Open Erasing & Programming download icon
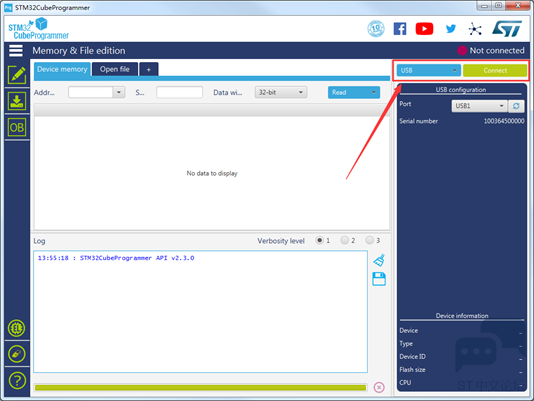Viewport: 534px width, 401px height. [x=17, y=102]
